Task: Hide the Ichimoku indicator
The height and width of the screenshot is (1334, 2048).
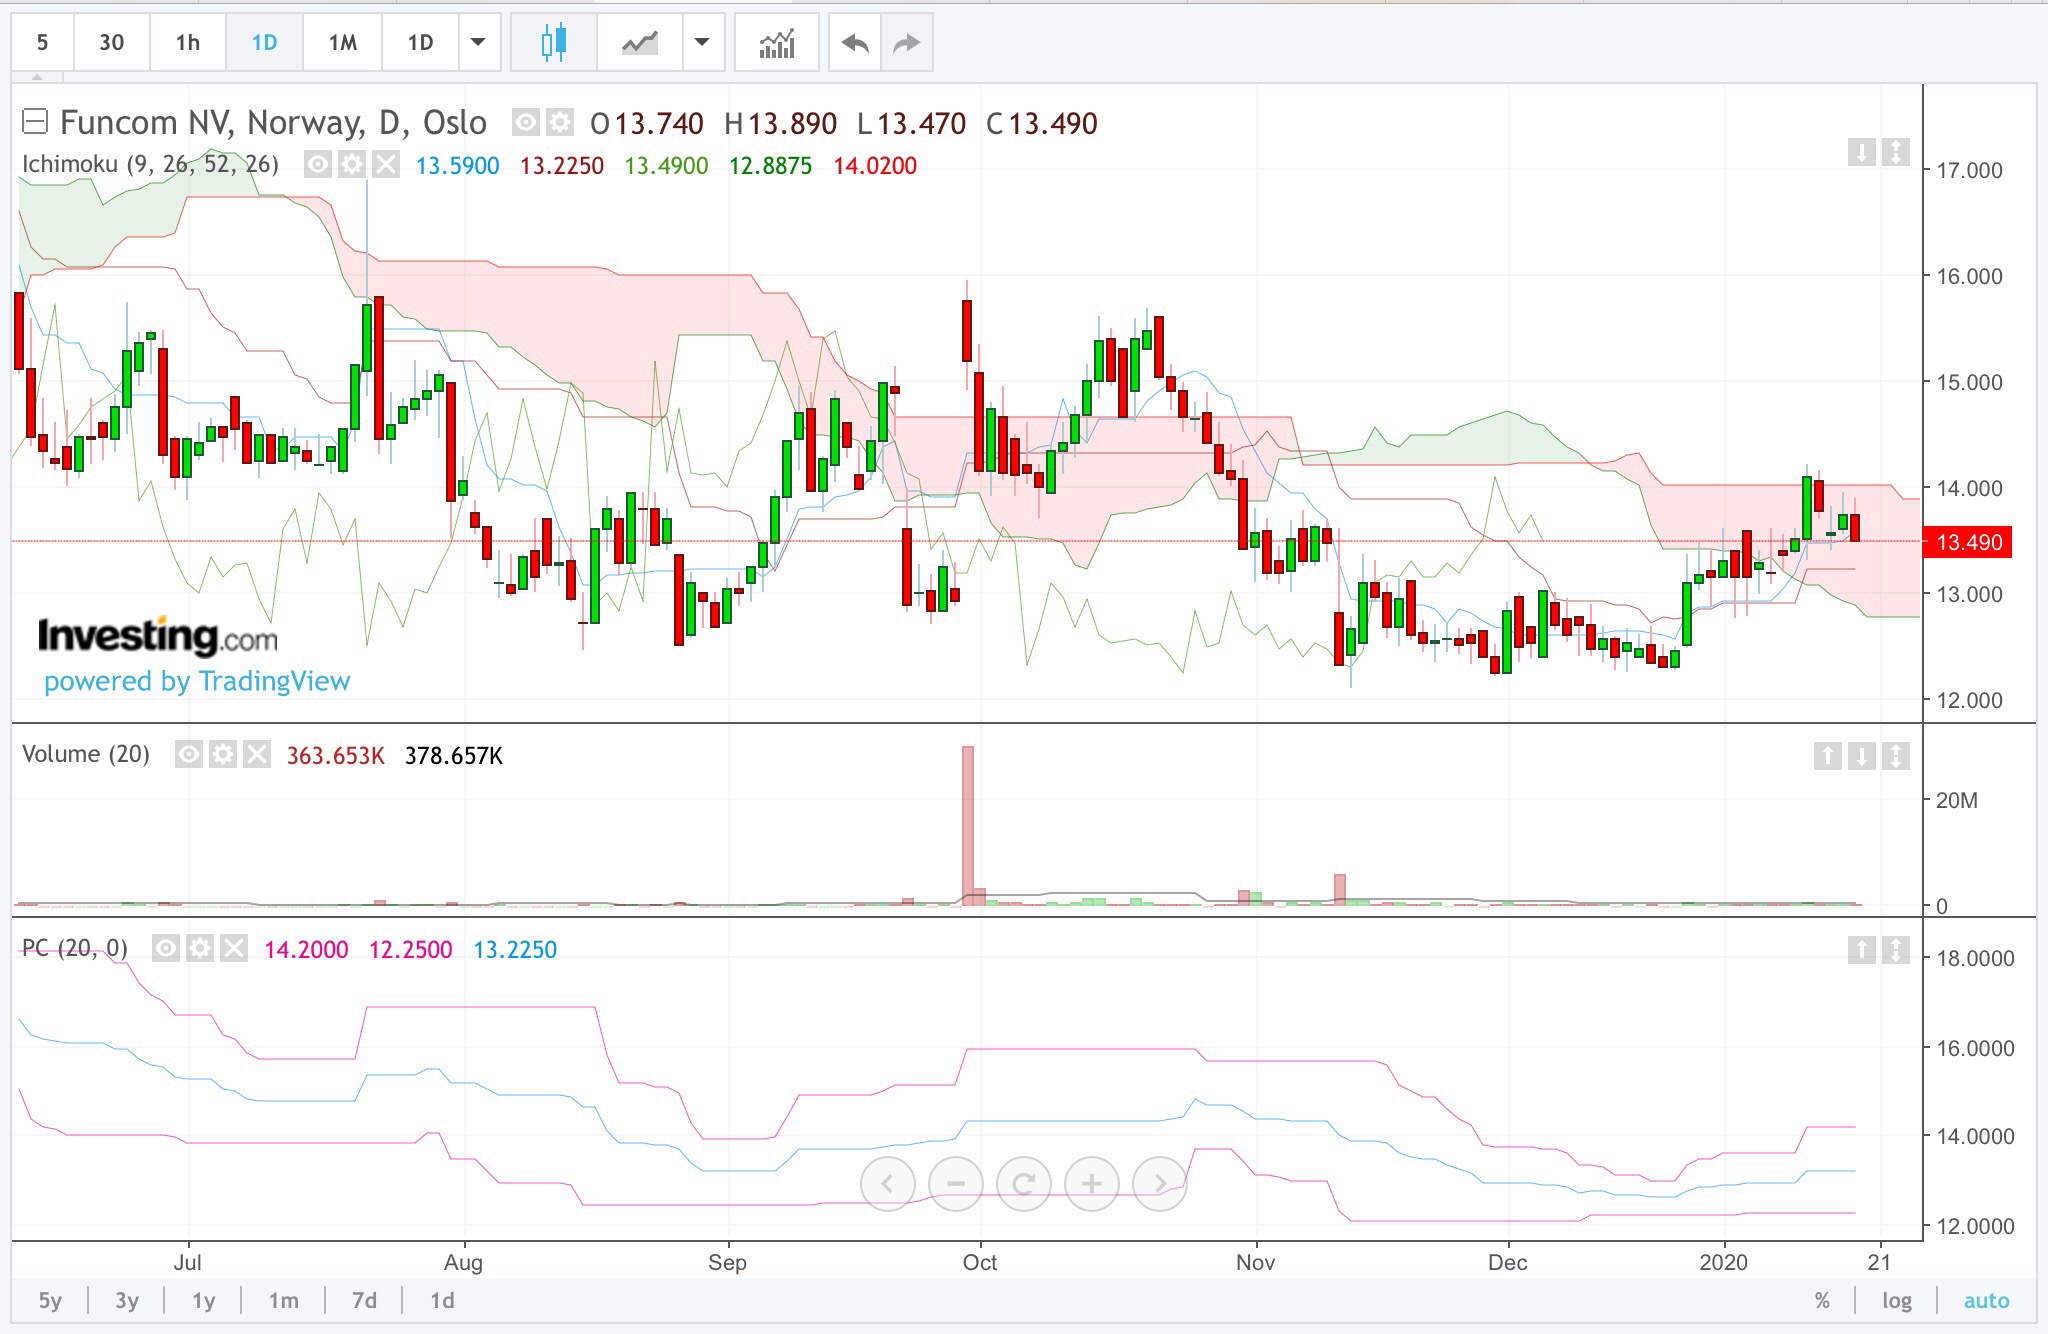Action: (x=318, y=165)
